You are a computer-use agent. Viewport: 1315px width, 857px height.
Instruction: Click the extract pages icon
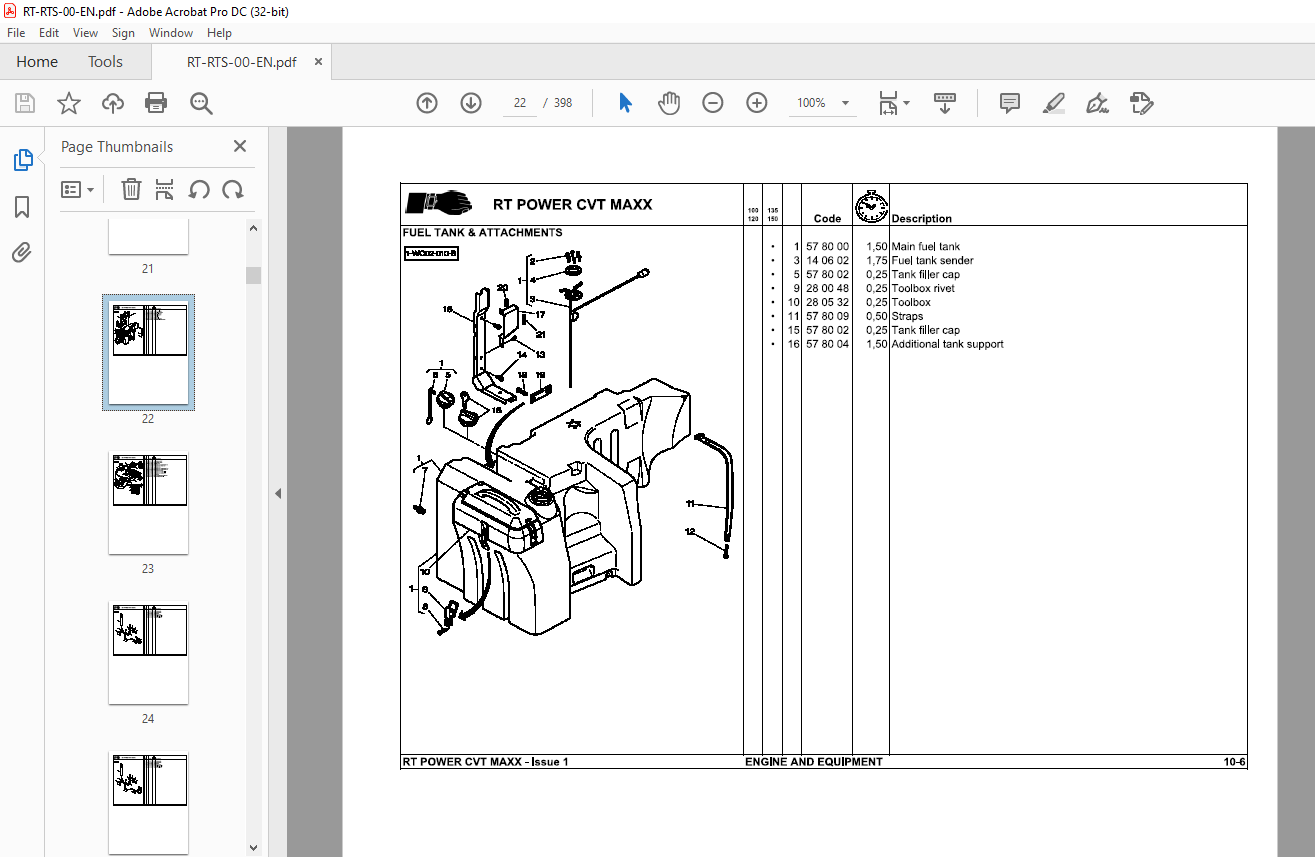[x=165, y=189]
